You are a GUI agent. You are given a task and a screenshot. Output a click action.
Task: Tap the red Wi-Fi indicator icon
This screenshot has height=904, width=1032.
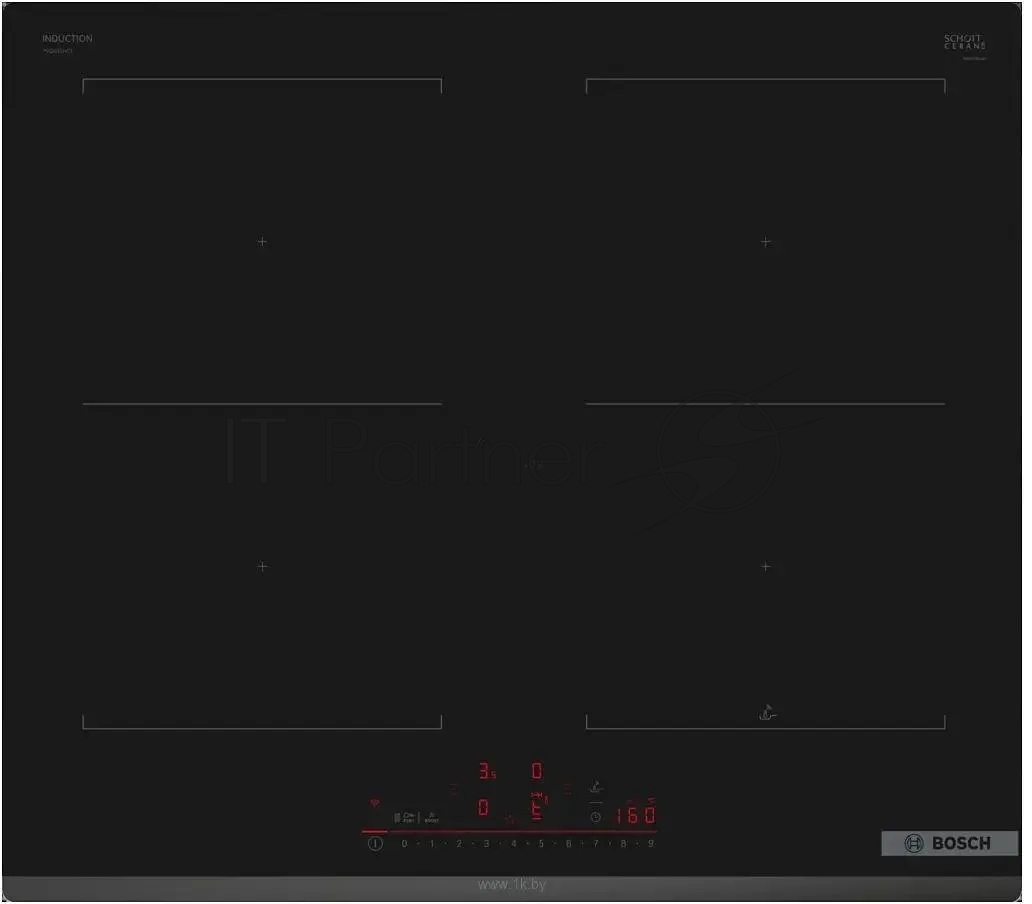click(x=376, y=803)
